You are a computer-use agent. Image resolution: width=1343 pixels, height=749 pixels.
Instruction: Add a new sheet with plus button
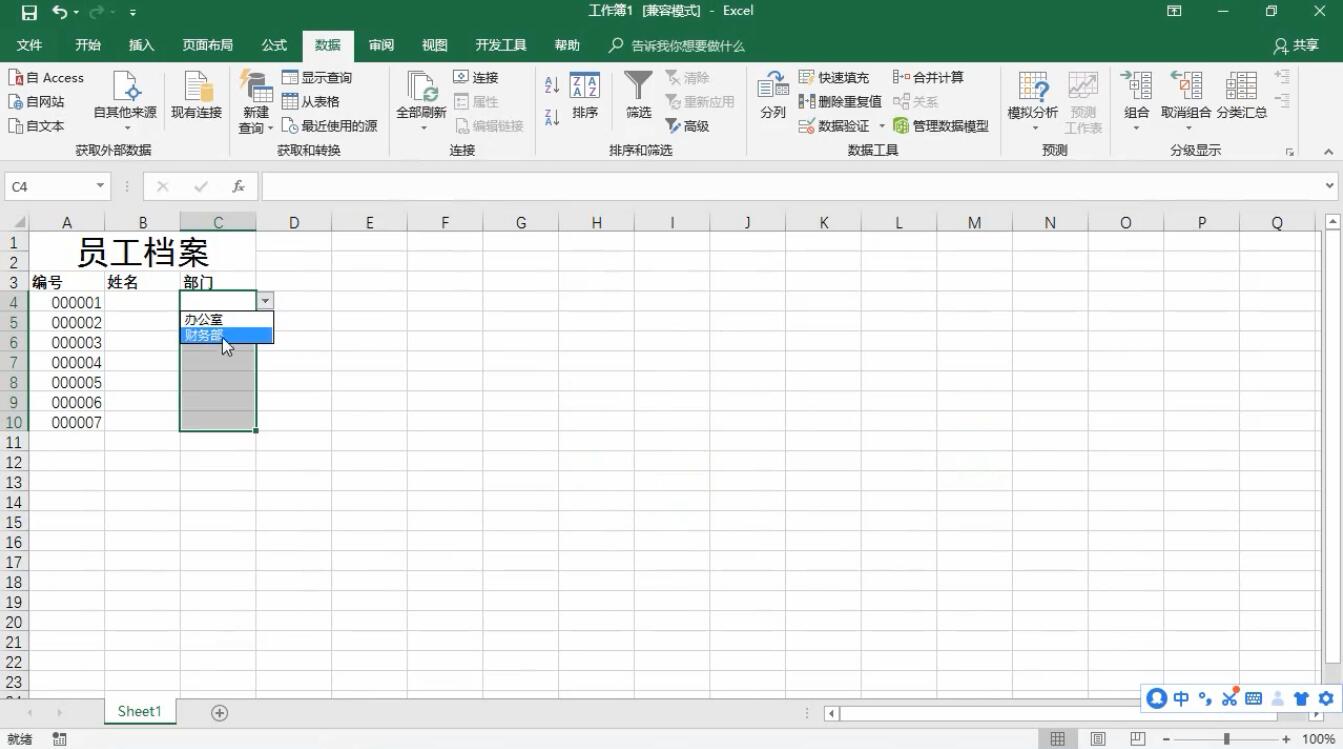coord(220,712)
